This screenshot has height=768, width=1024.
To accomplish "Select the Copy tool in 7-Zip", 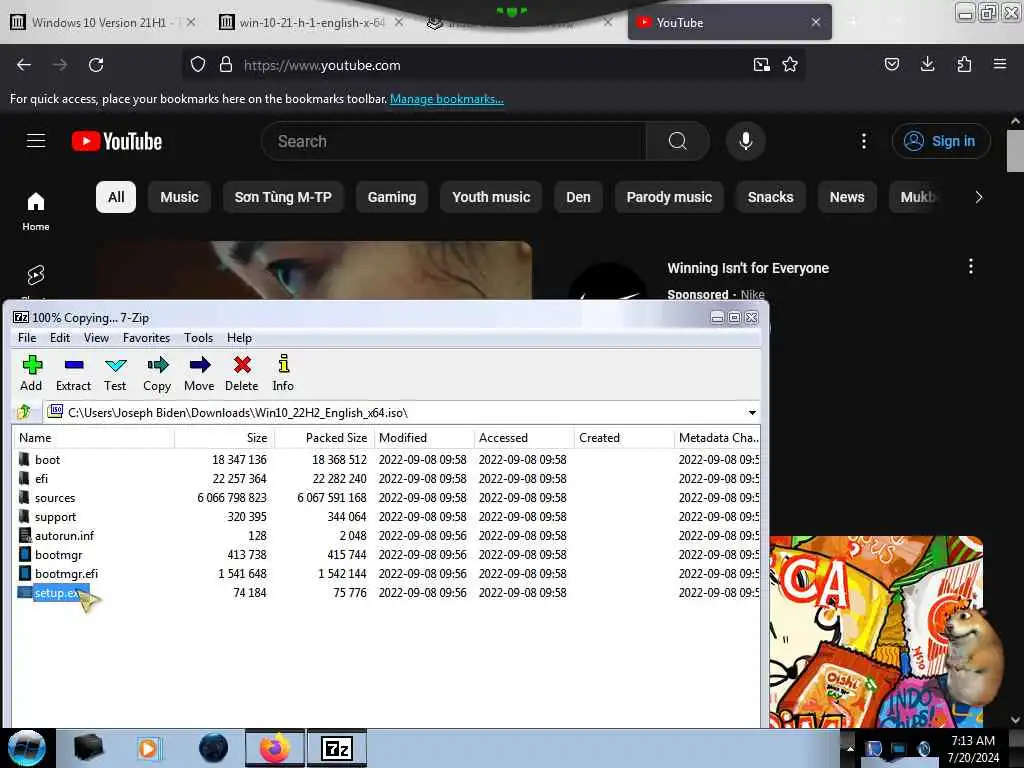I will coord(157,374).
